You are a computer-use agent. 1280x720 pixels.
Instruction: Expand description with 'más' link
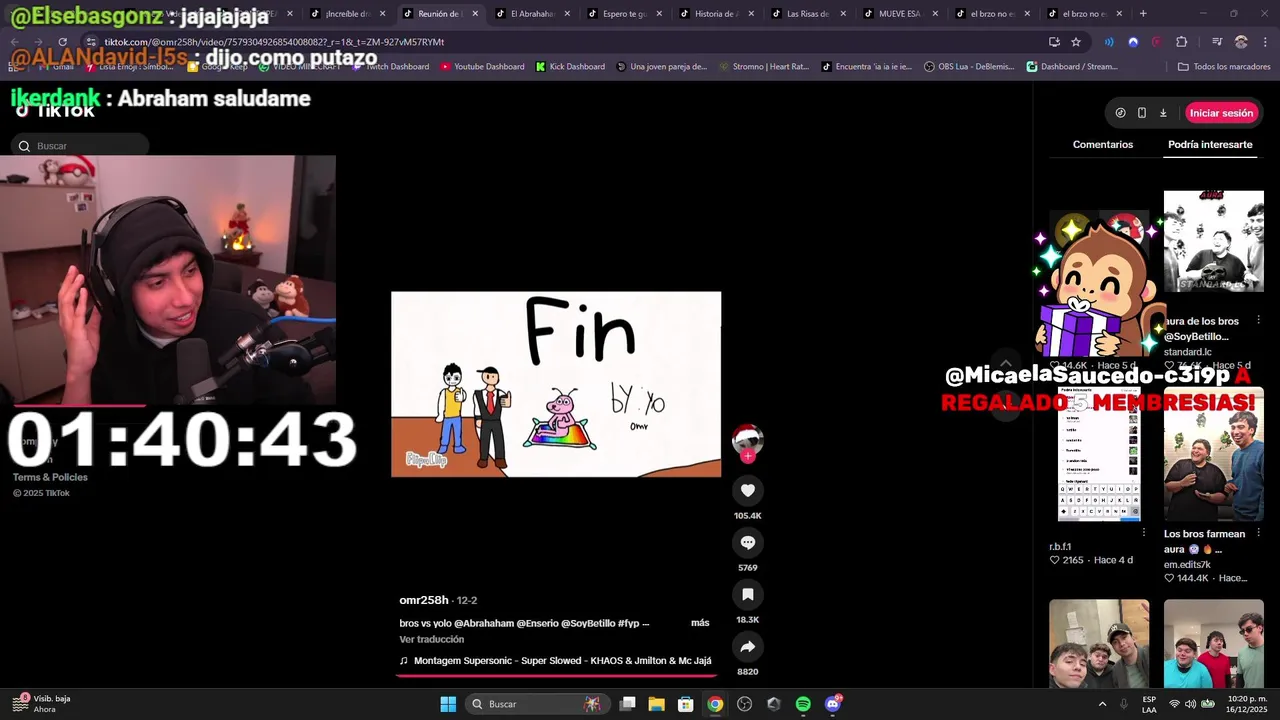pos(700,623)
